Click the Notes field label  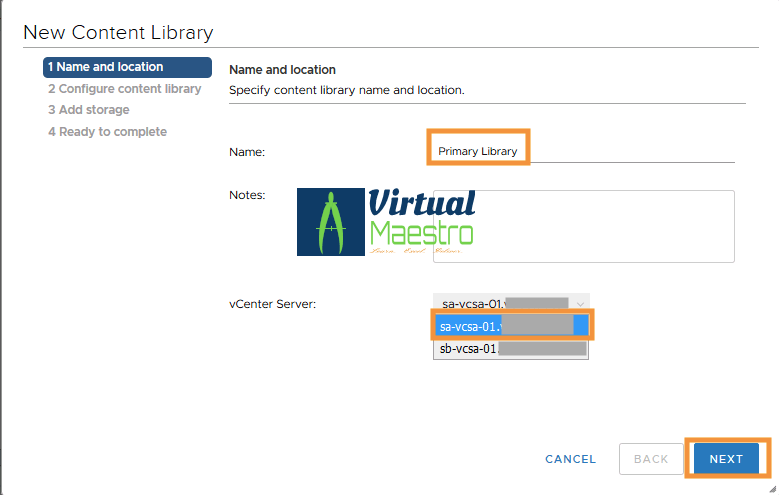pos(247,195)
